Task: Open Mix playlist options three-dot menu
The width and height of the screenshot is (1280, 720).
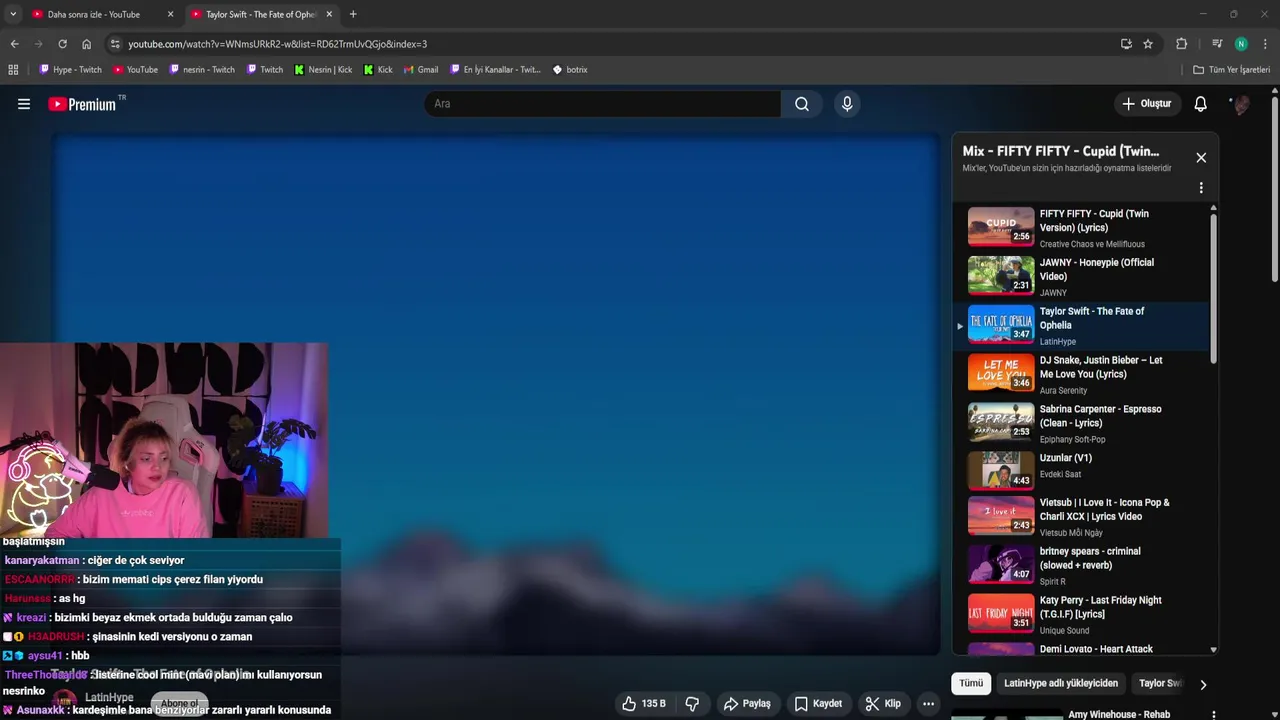Action: [1201, 188]
